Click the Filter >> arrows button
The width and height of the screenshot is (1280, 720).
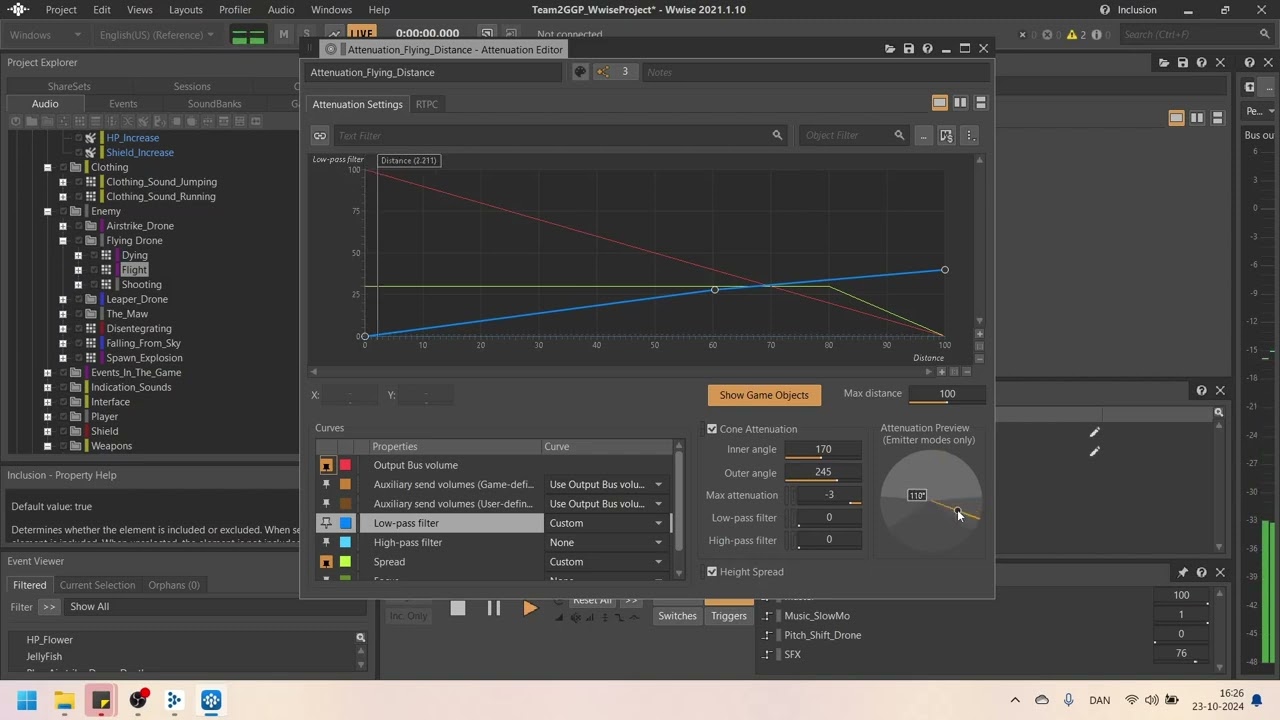pos(49,607)
